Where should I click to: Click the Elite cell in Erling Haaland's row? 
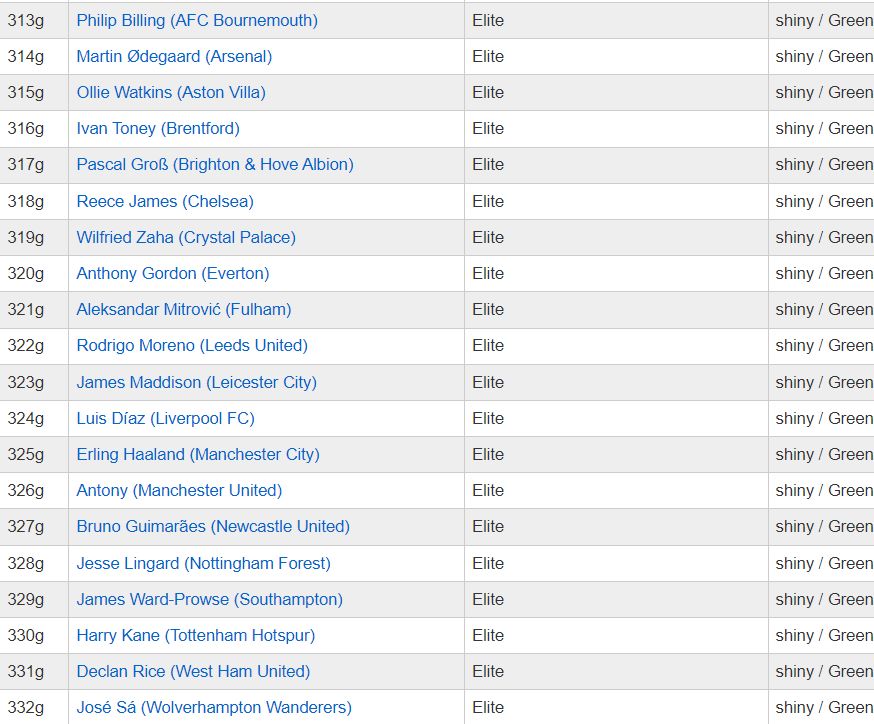[x=616, y=455]
